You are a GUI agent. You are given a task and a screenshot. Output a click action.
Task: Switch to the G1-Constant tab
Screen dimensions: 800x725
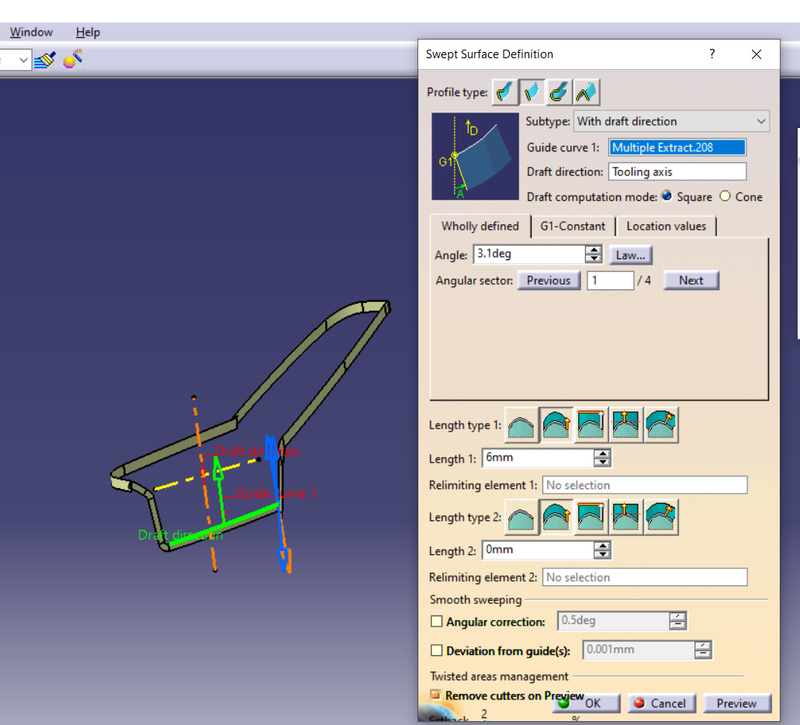pyautogui.click(x=572, y=226)
